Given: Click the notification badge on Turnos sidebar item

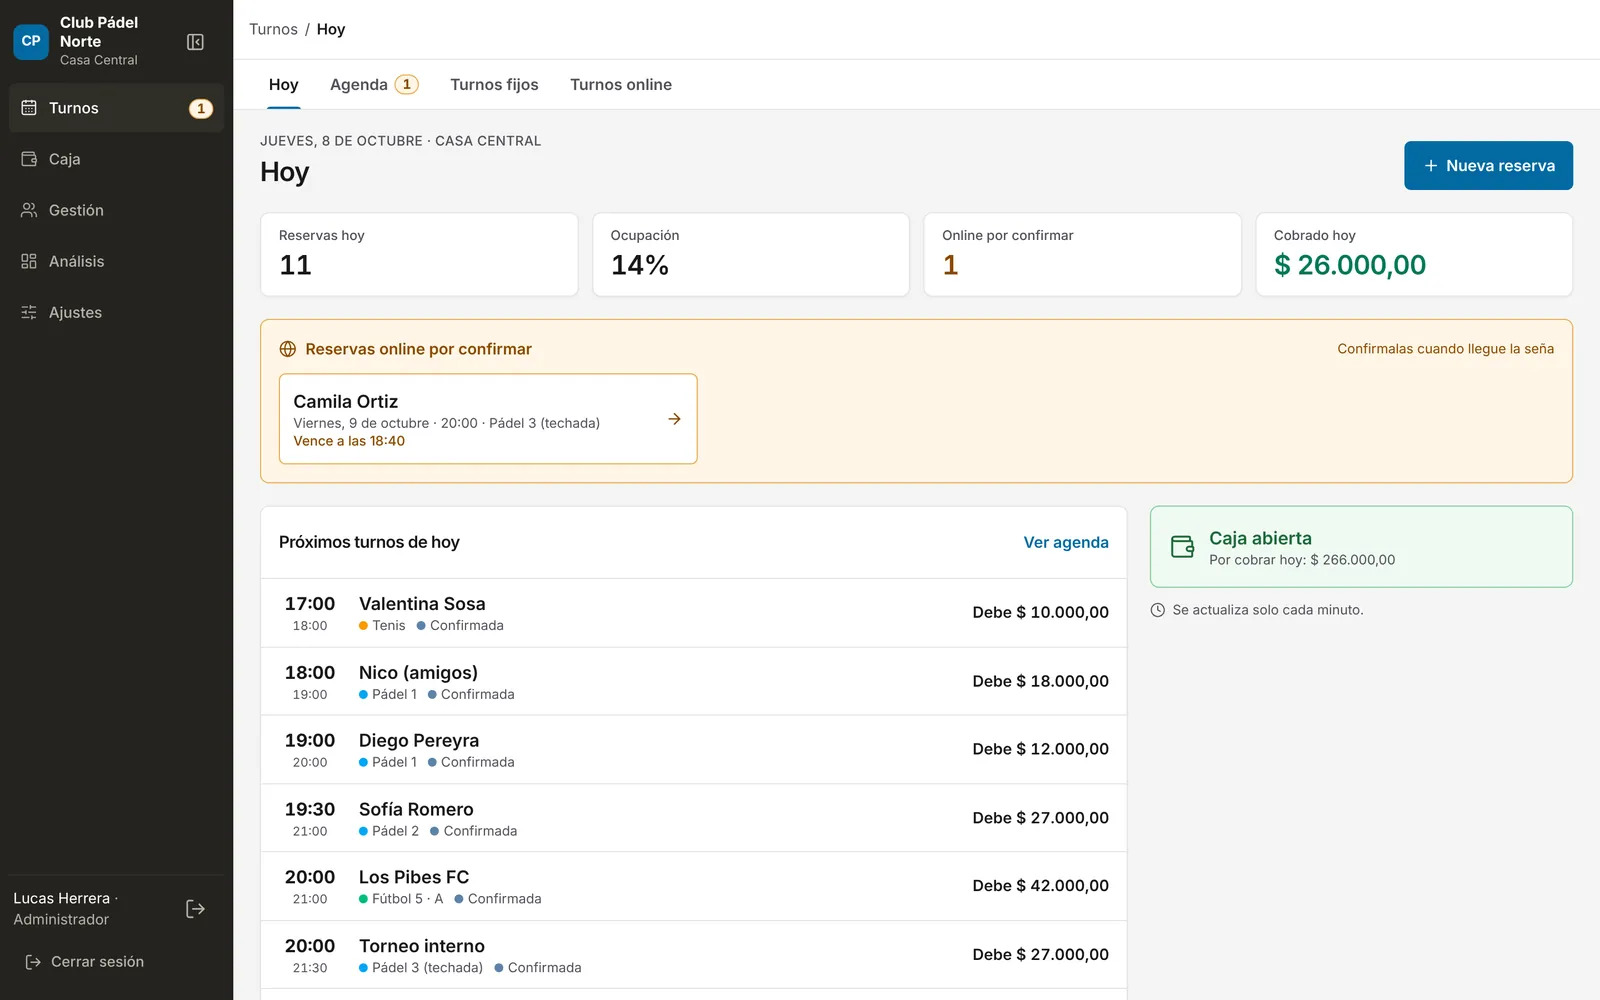Looking at the screenshot, I should point(201,108).
